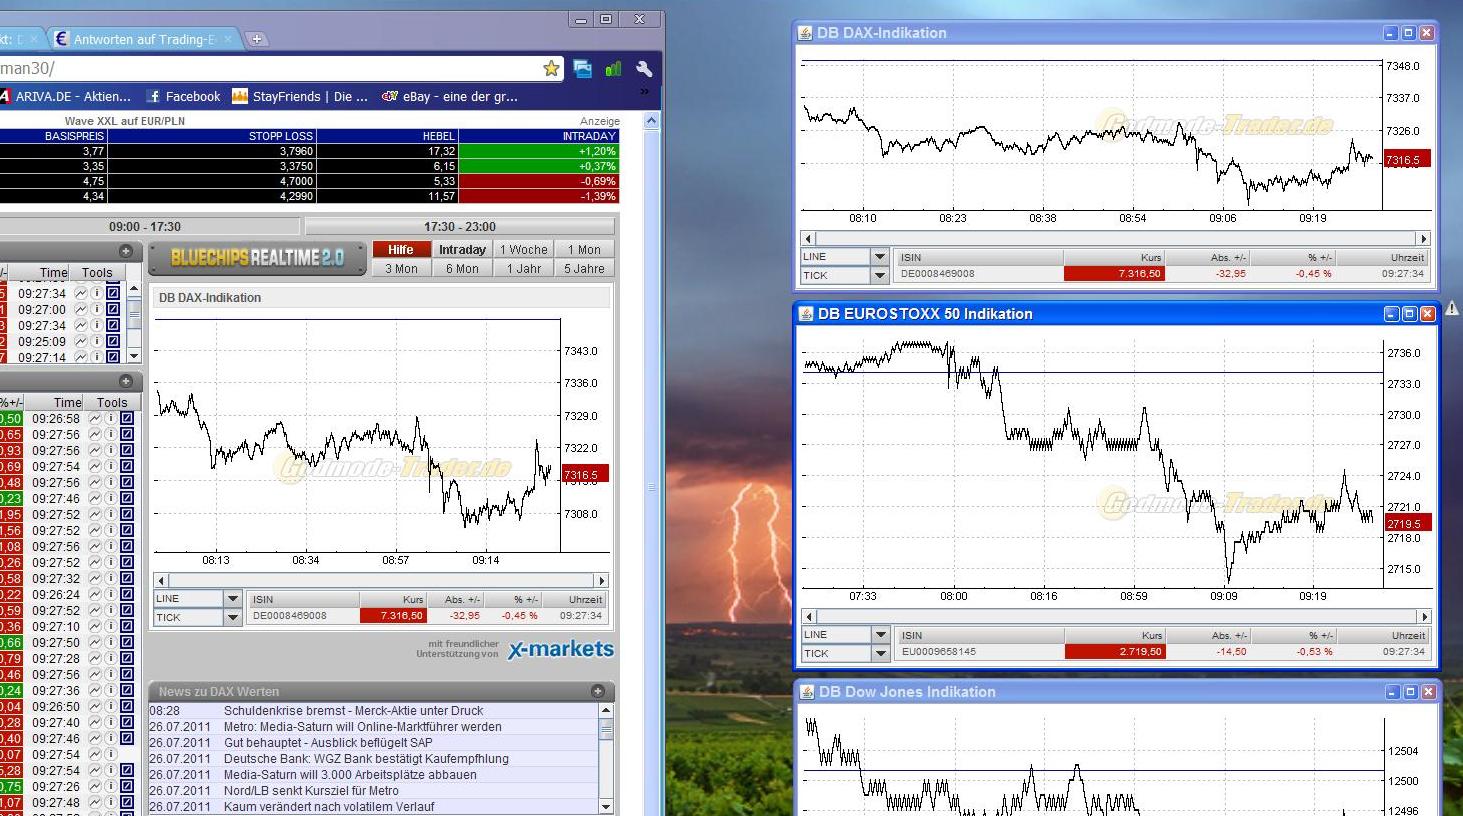Open LINE dropdown in browser DAX chart
The width and height of the screenshot is (1463, 816).
pyautogui.click(x=233, y=599)
